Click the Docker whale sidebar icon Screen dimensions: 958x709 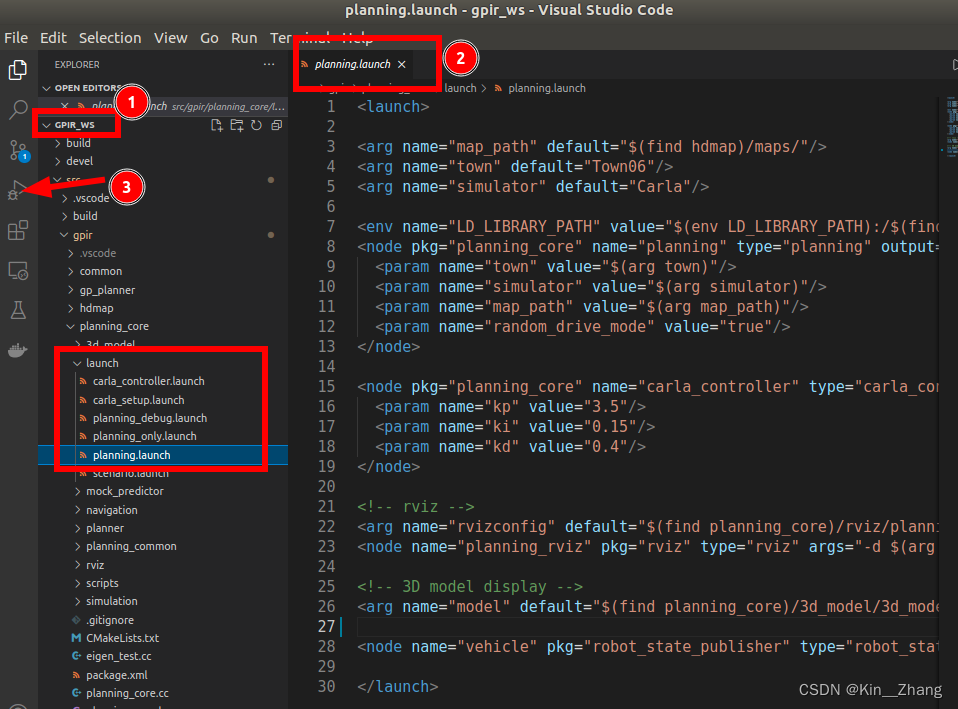tap(18, 349)
